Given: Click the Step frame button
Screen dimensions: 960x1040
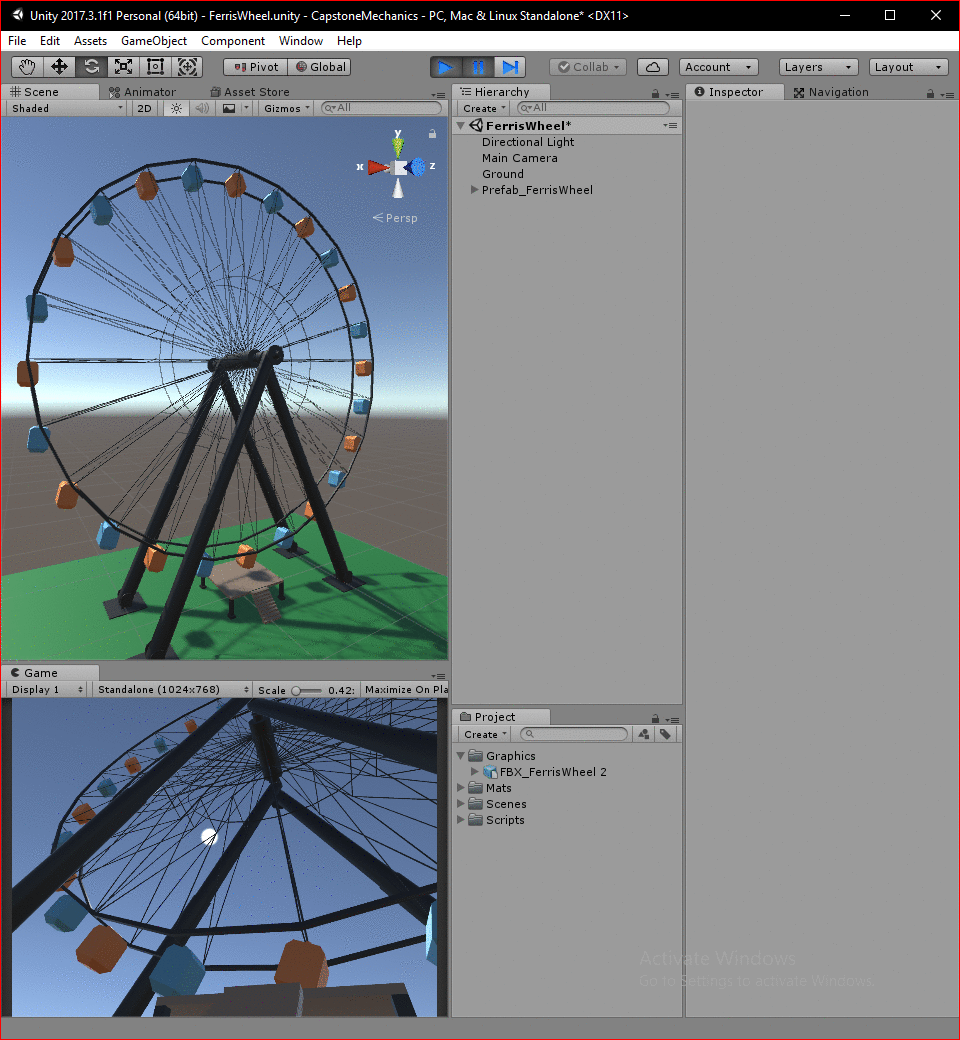Looking at the screenshot, I should [510, 66].
